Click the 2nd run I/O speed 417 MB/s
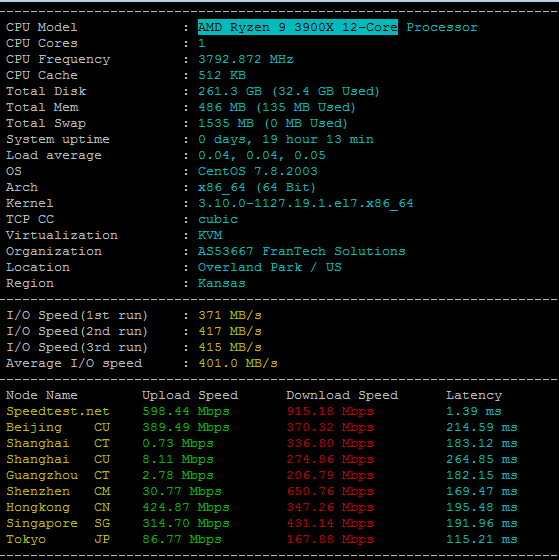This screenshot has height=560, width=559. coord(230,331)
